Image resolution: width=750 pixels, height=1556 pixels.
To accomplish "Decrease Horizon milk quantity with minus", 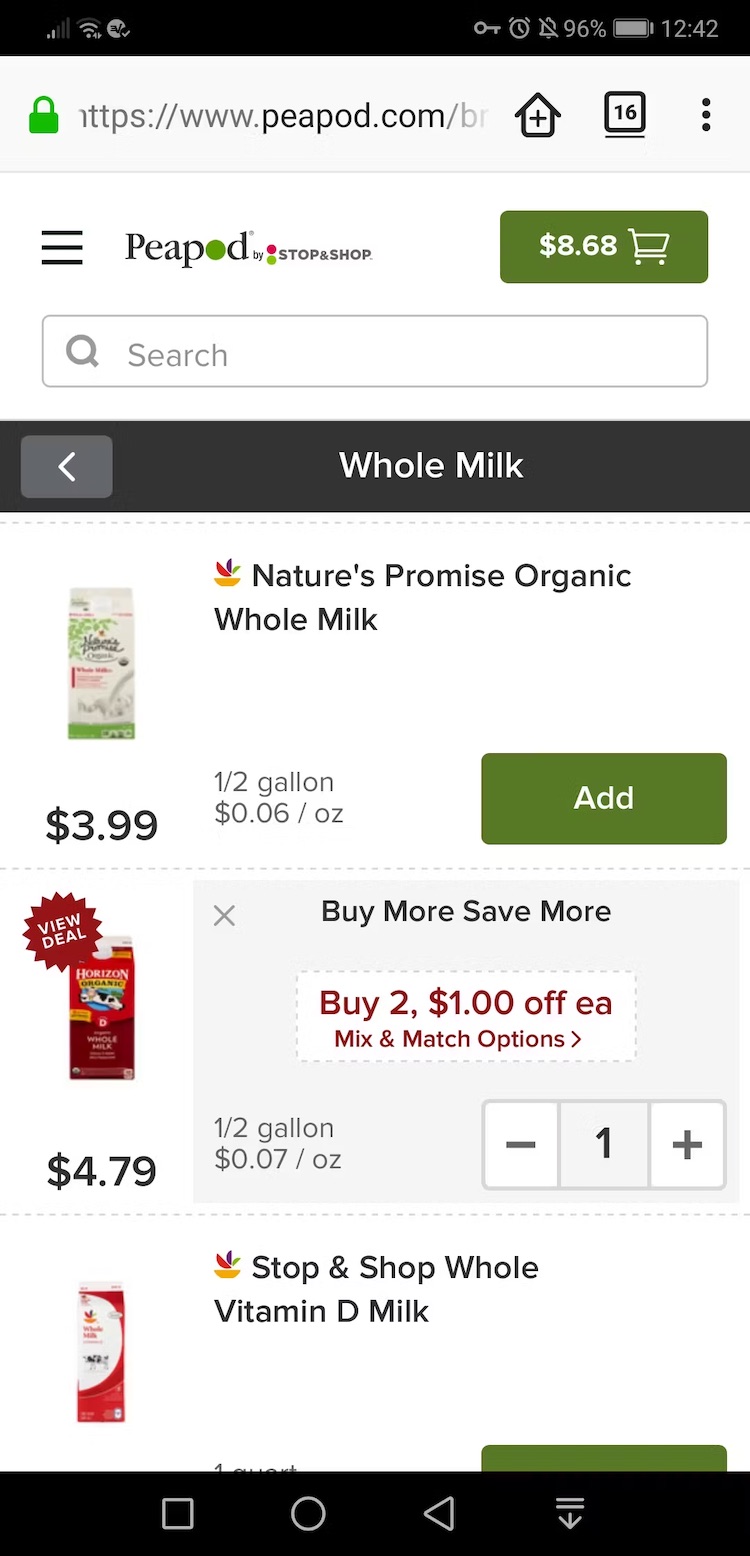I will tap(521, 1144).
